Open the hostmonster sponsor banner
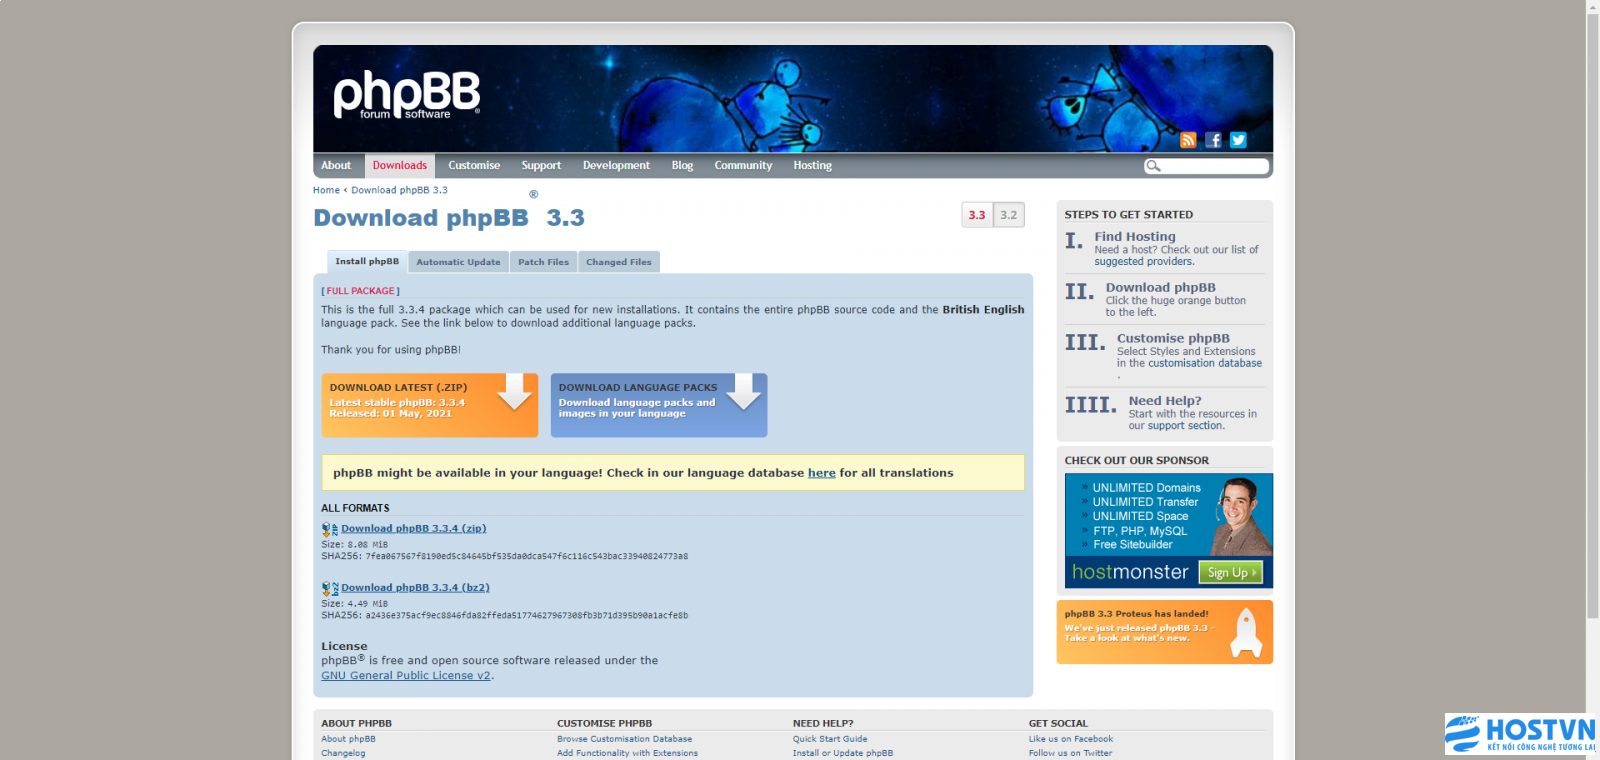 [1169, 530]
